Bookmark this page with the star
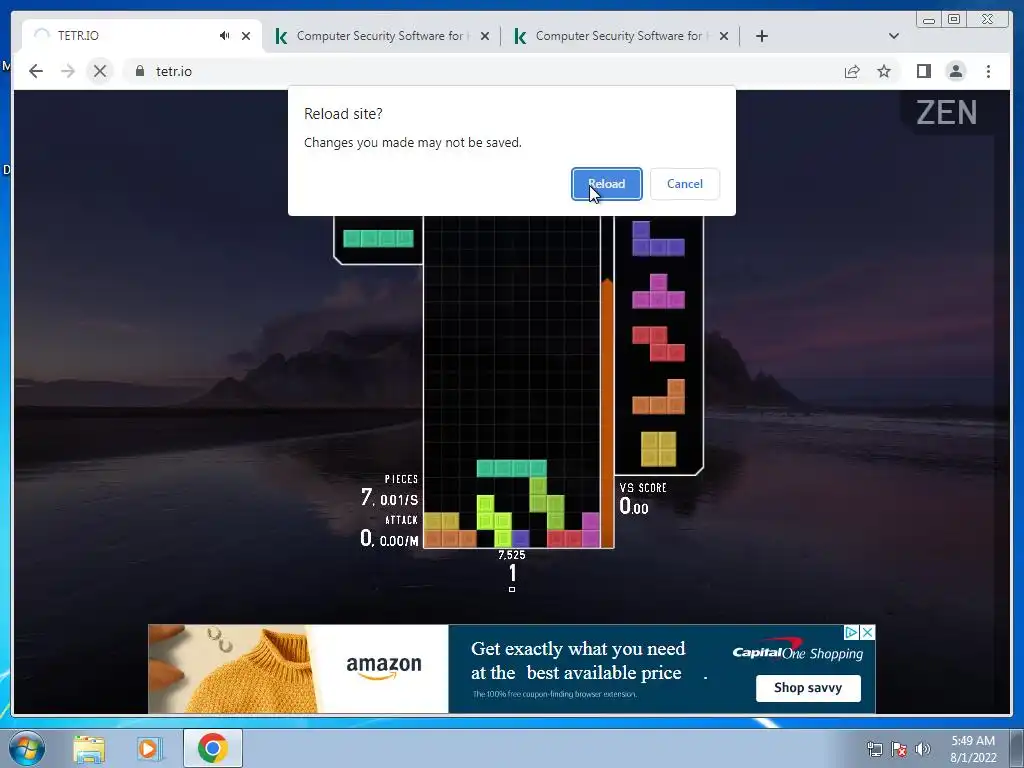This screenshot has height=768, width=1024. (884, 71)
